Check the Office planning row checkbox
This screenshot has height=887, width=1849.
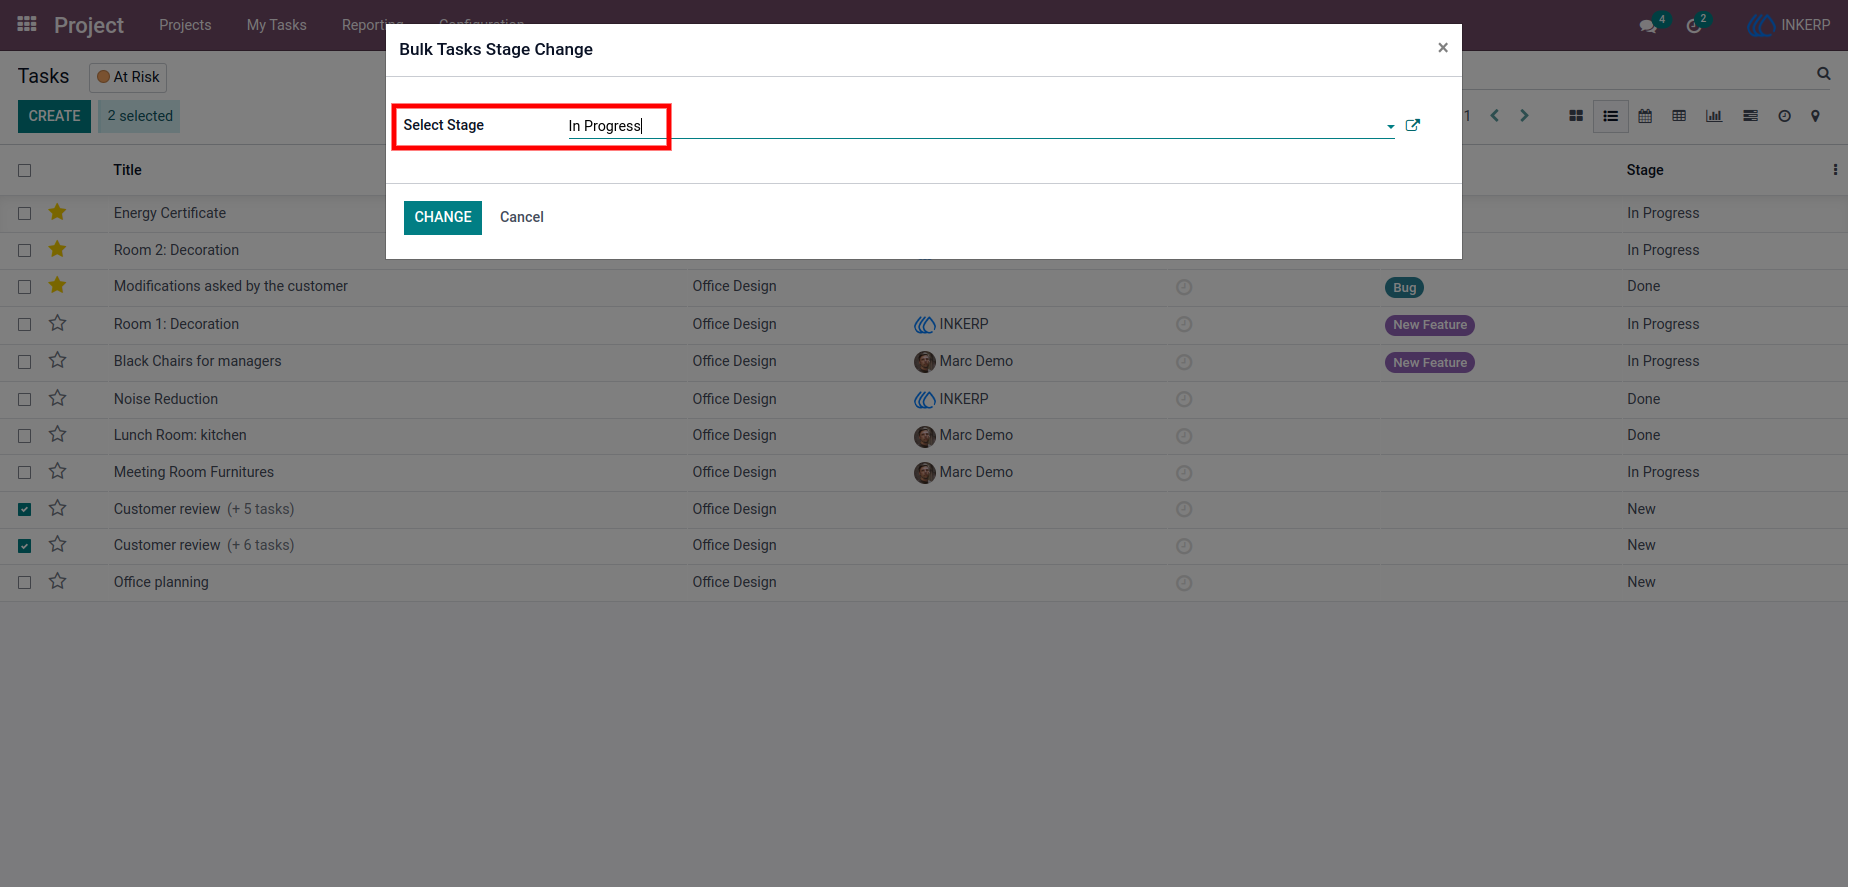(25, 583)
